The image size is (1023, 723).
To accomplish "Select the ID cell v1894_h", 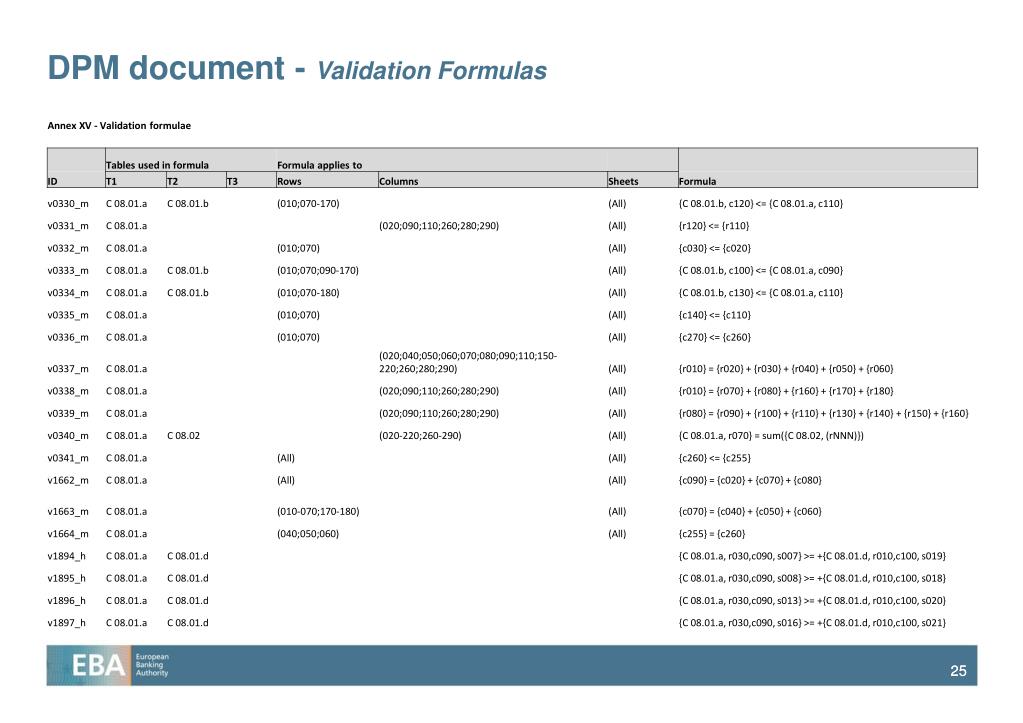I will pyautogui.click(x=67, y=556).
